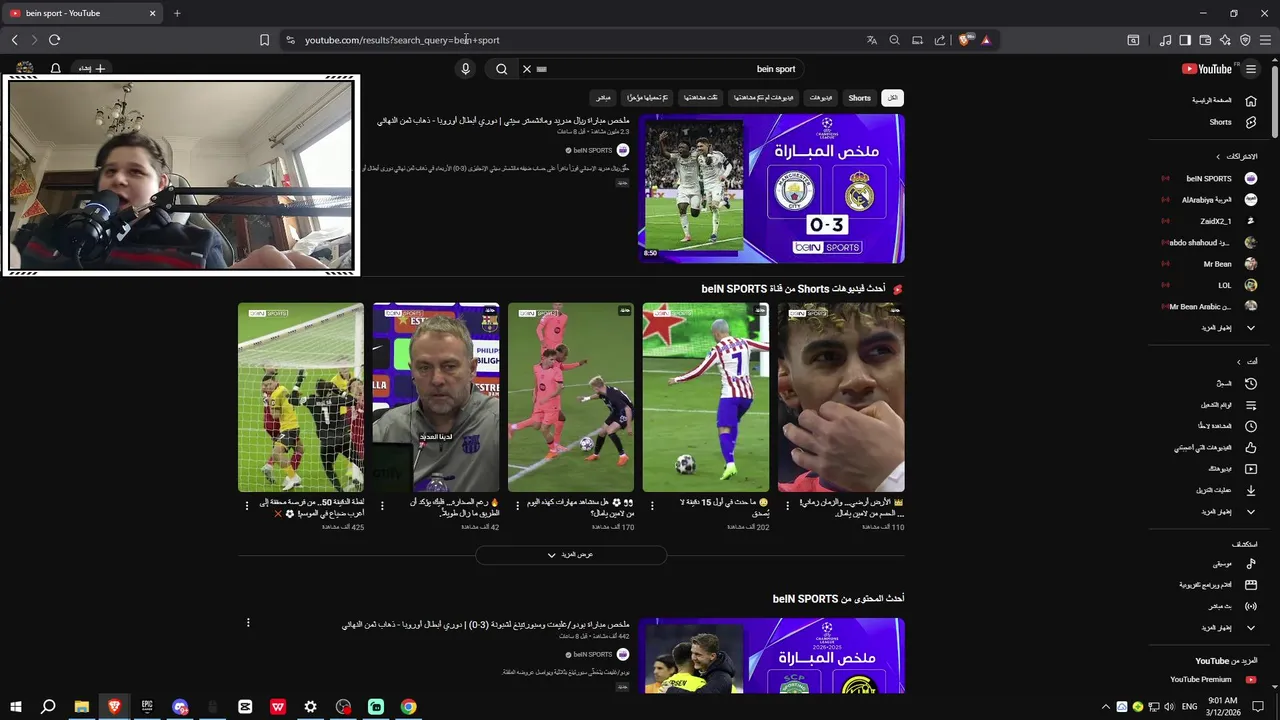
Task: Toggle the browser sidebar panel icon
Action: pos(1185,40)
